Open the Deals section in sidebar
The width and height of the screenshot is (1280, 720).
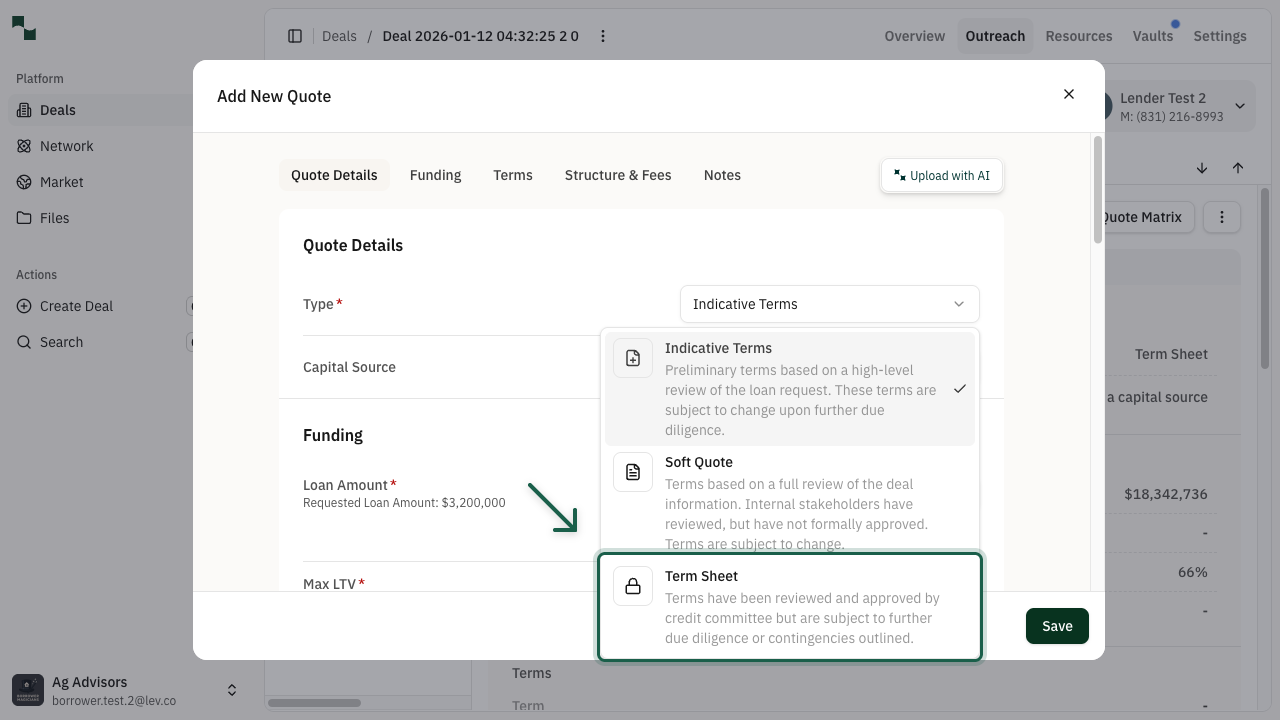55,110
